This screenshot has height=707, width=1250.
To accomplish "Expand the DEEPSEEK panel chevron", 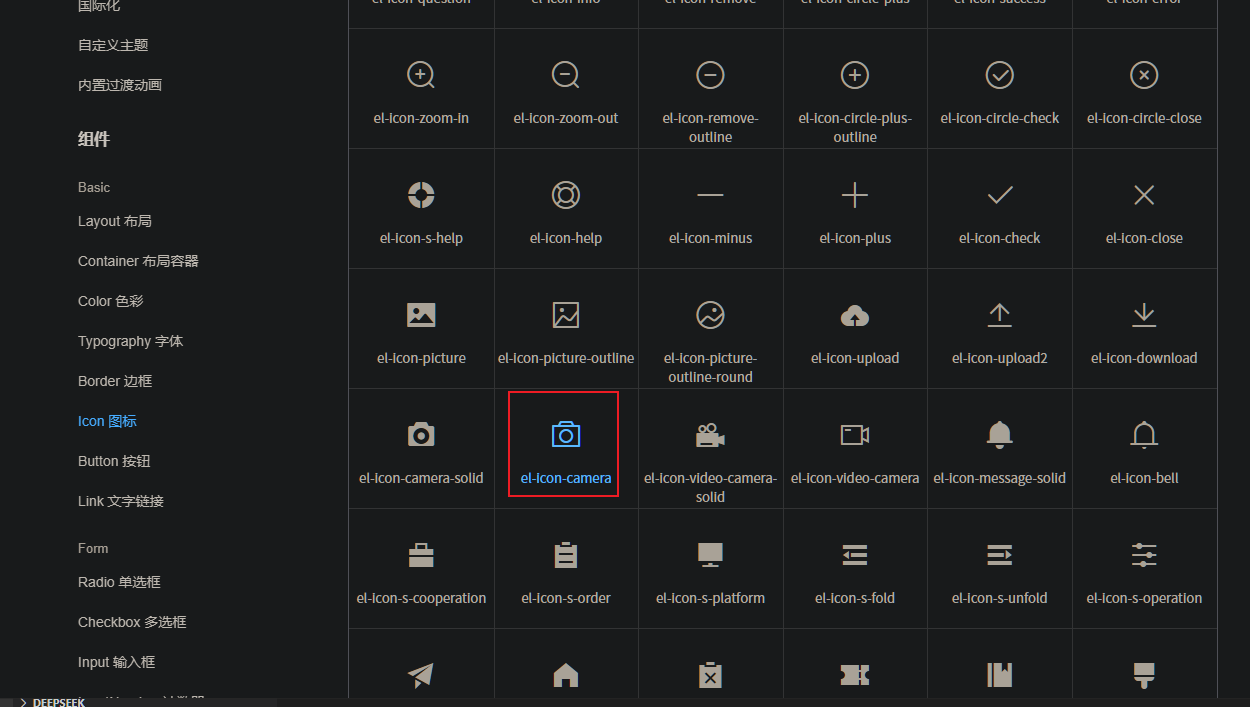I will [x=23, y=702].
